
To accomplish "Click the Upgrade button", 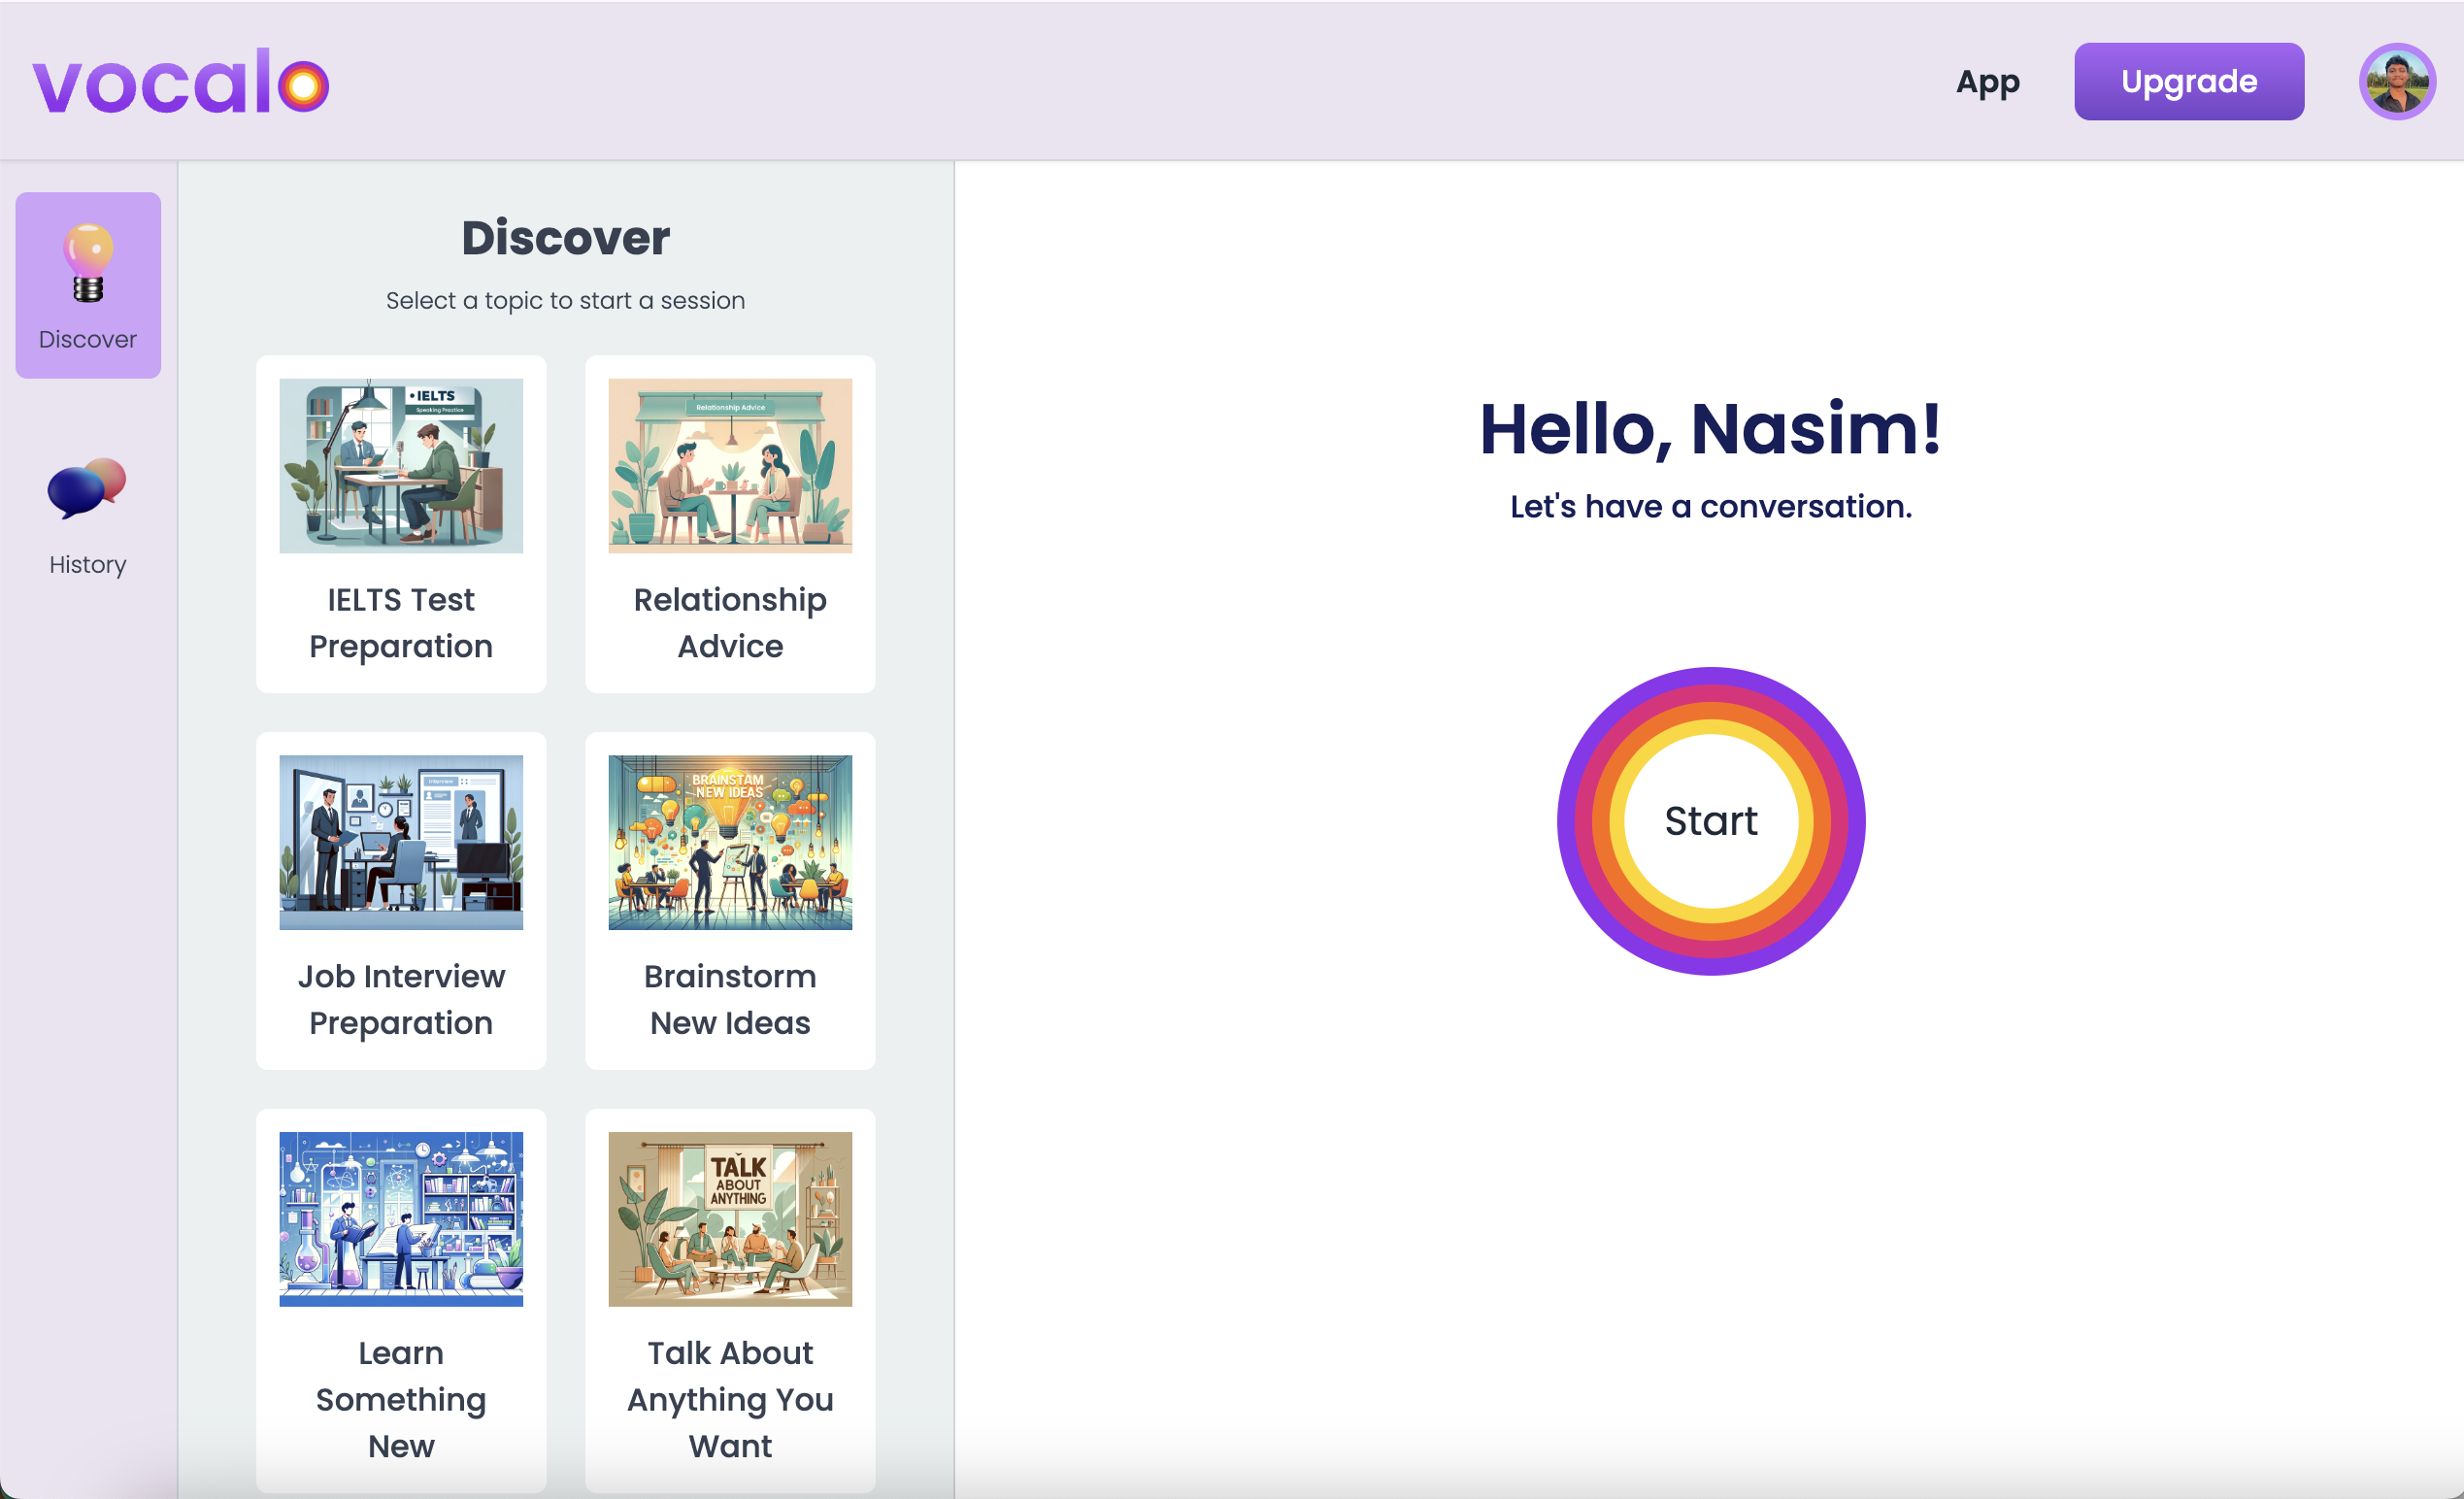I will [x=2188, y=82].
